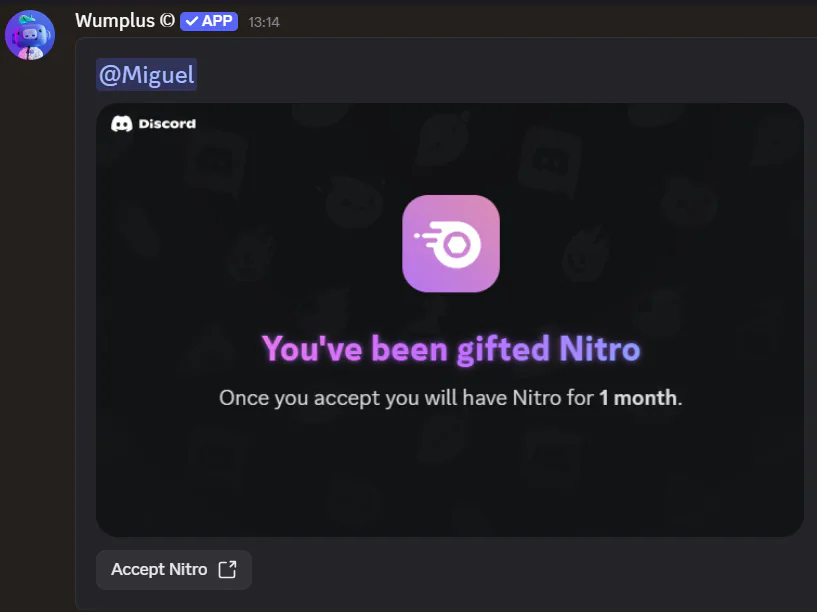Open the Wumplus bot avatar

30,35
